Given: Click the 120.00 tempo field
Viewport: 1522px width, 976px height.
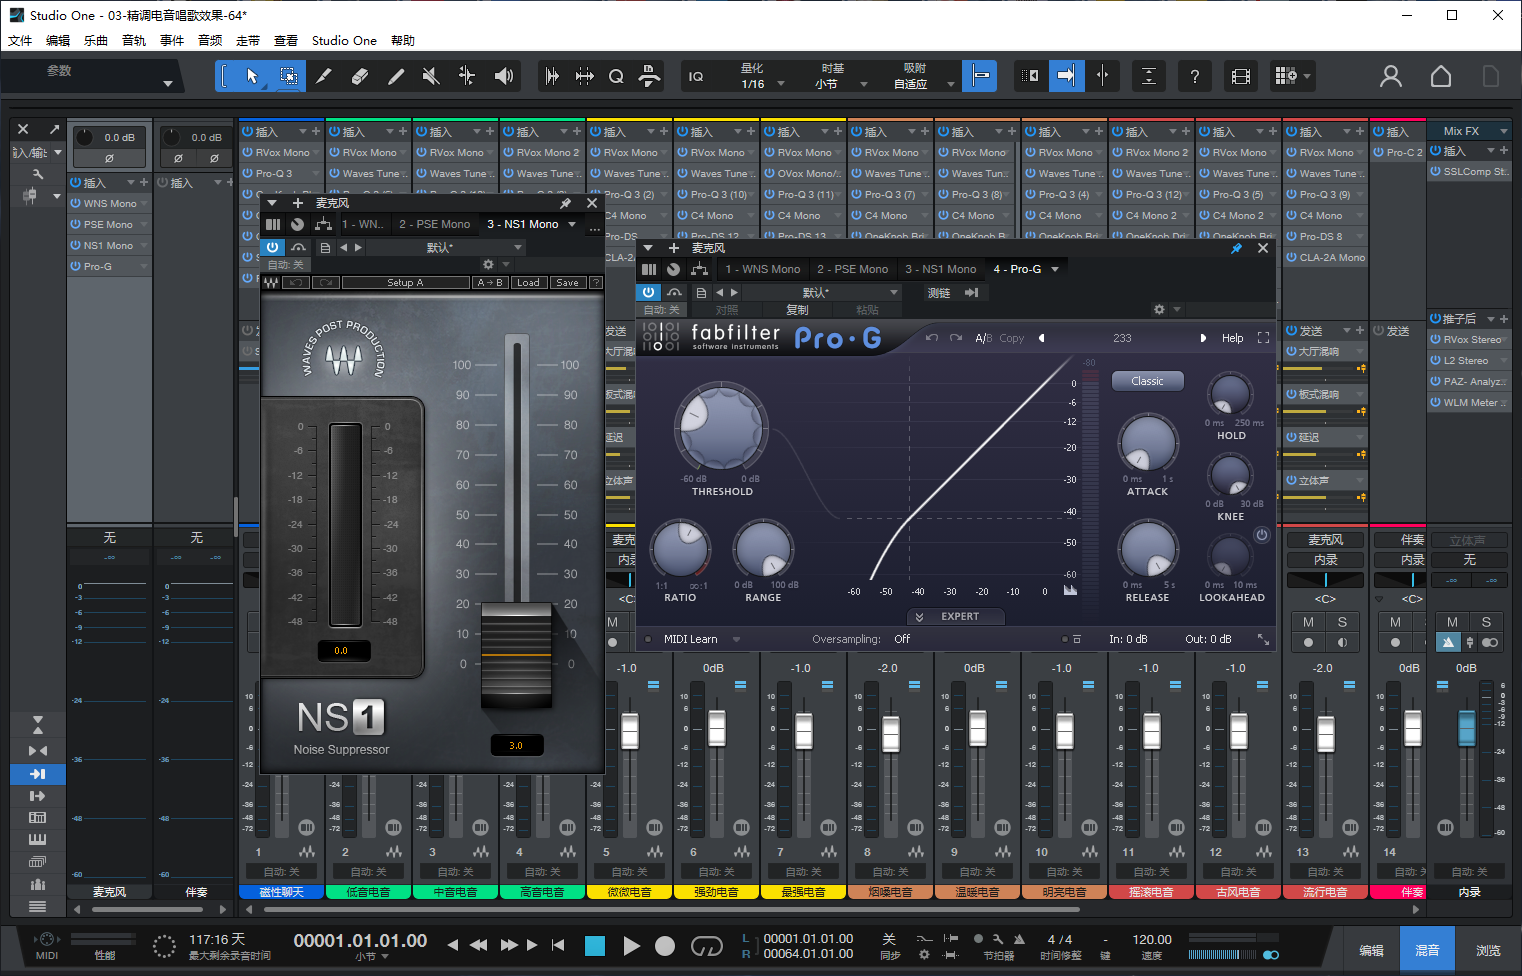Looking at the screenshot, I should 1150,940.
